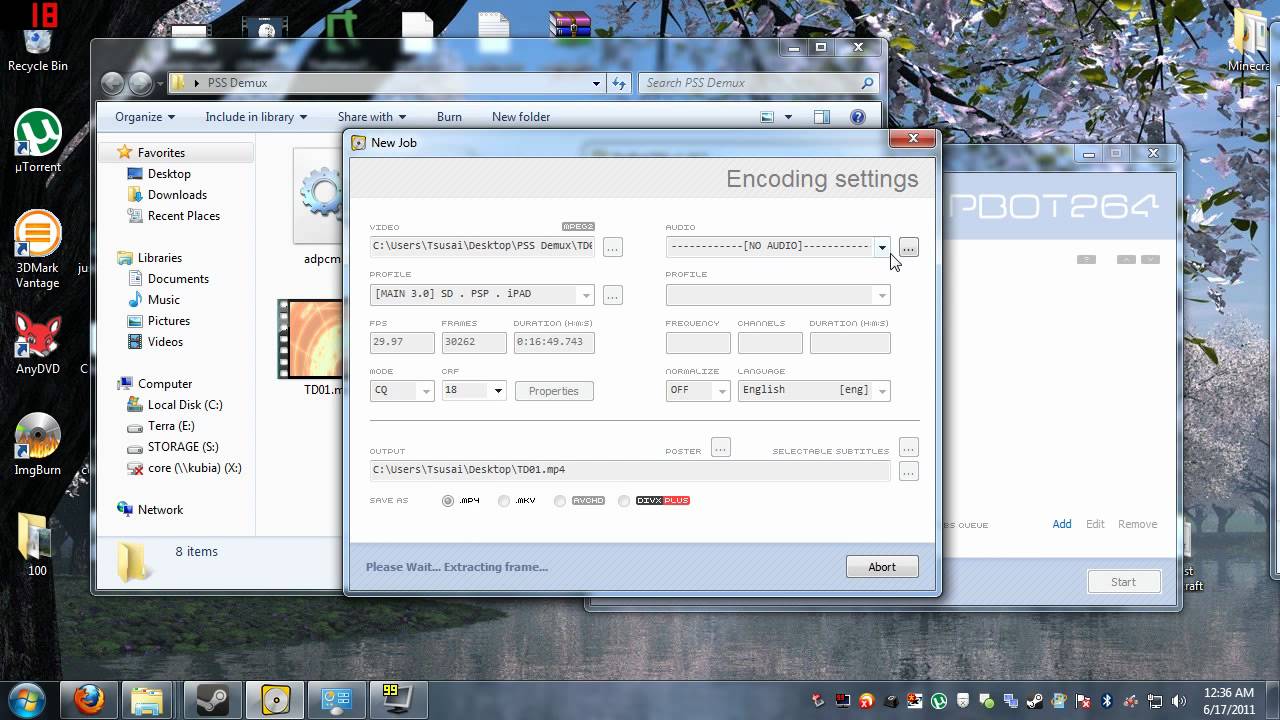The height and width of the screenshot is (720, 1280).
Task: Refresh the PSS Demux folder address bar
Action: click(619, 83)
